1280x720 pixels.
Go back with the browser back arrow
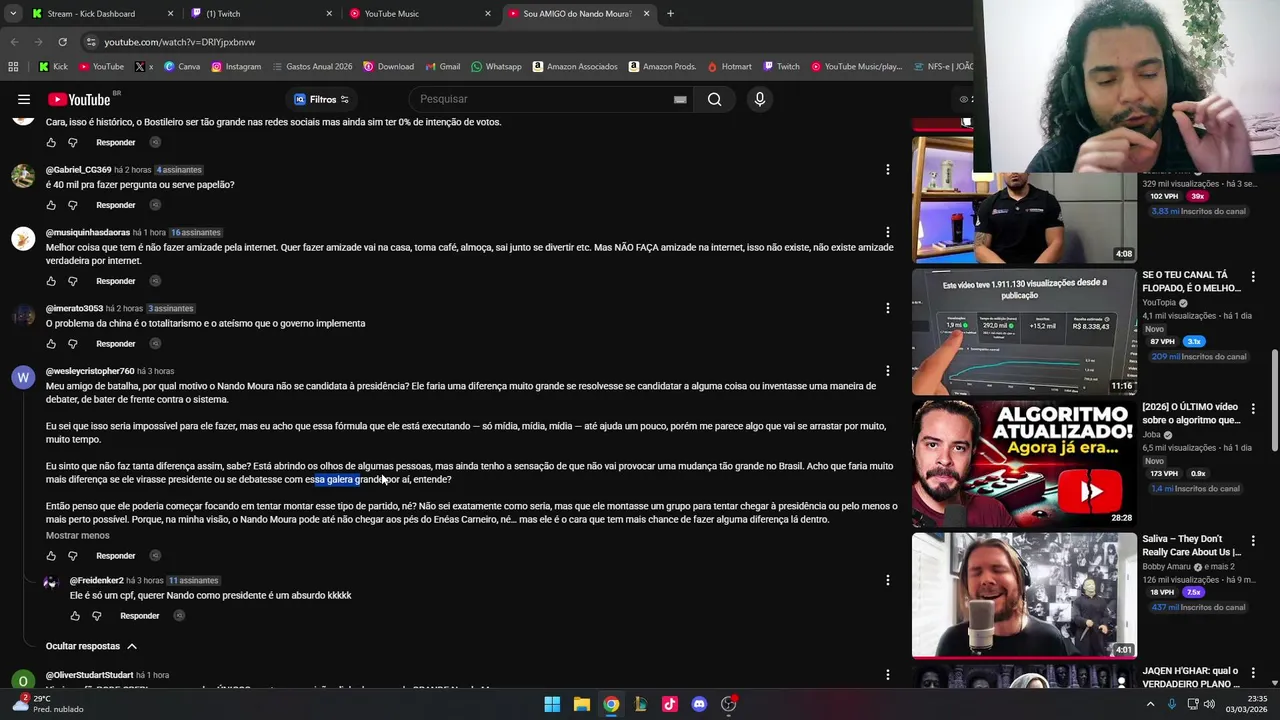14,42
